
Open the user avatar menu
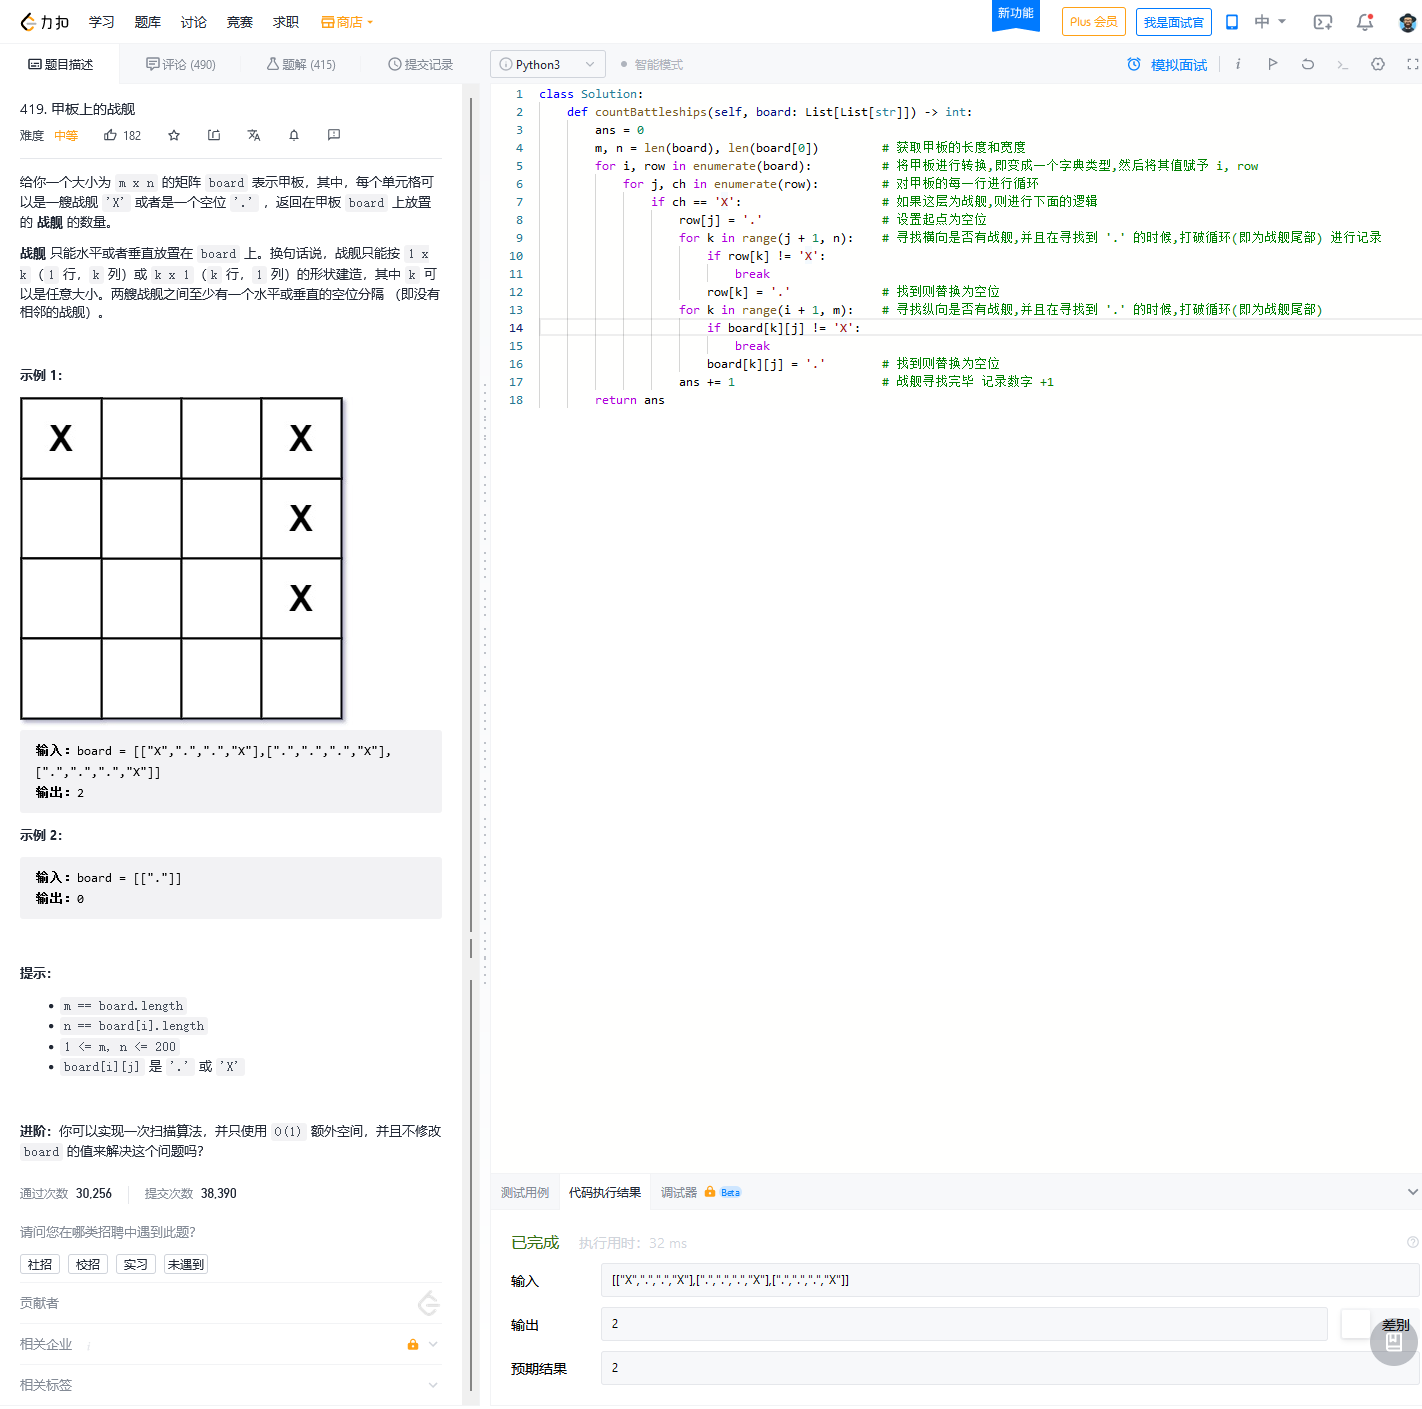coord(1407,22)
